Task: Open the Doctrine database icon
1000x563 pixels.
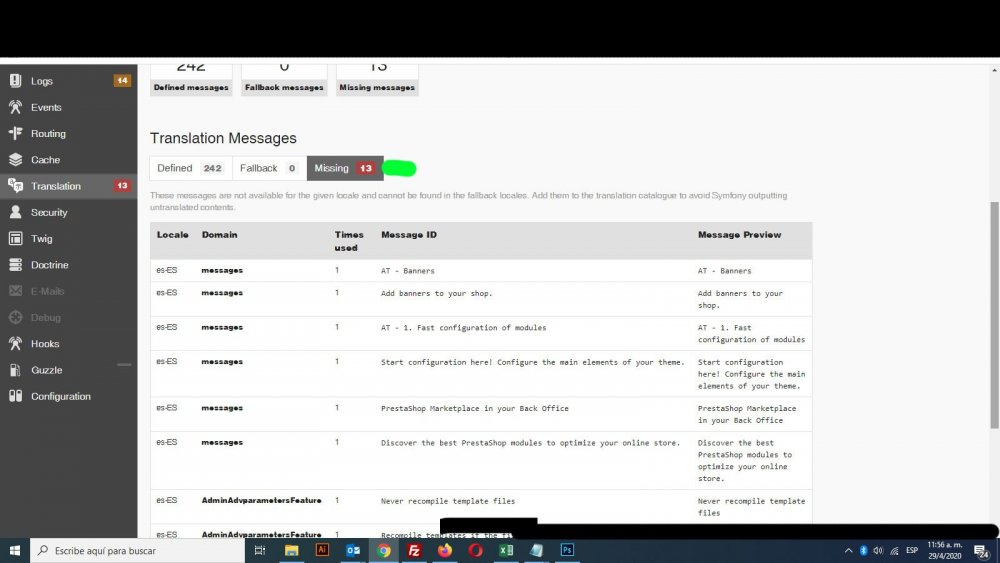Action: 15,265
